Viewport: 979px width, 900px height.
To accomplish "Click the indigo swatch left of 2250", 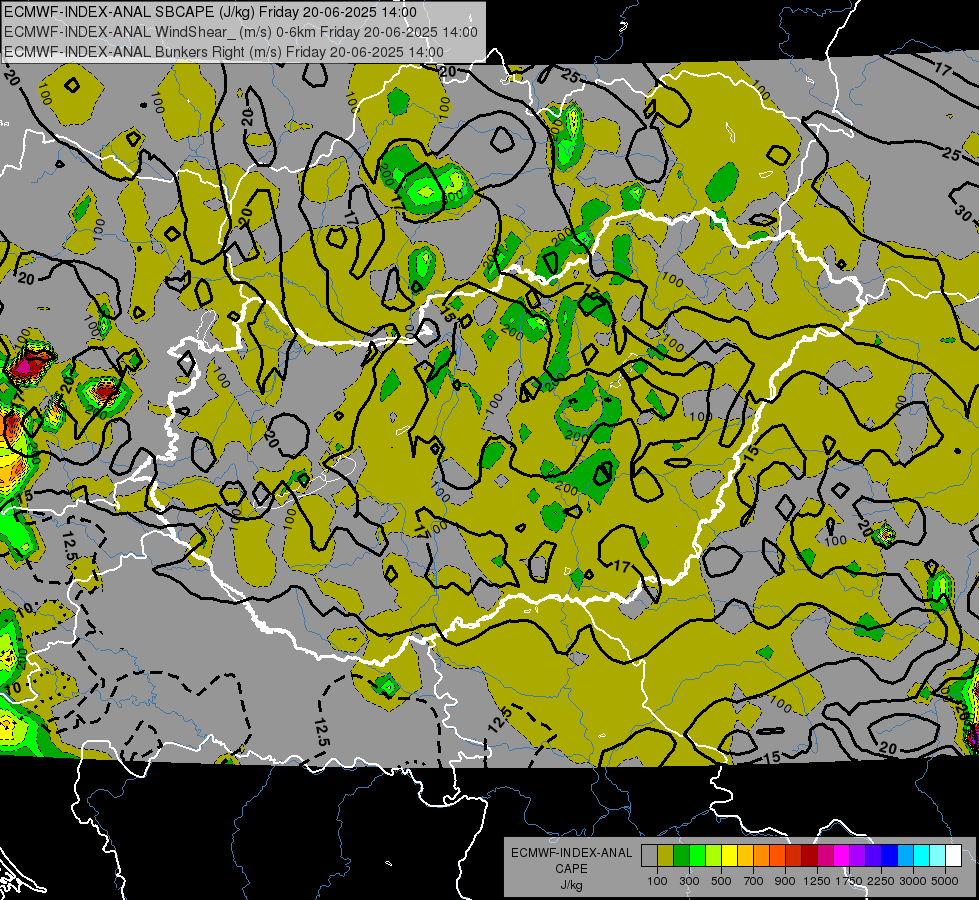I will point(873,856).
